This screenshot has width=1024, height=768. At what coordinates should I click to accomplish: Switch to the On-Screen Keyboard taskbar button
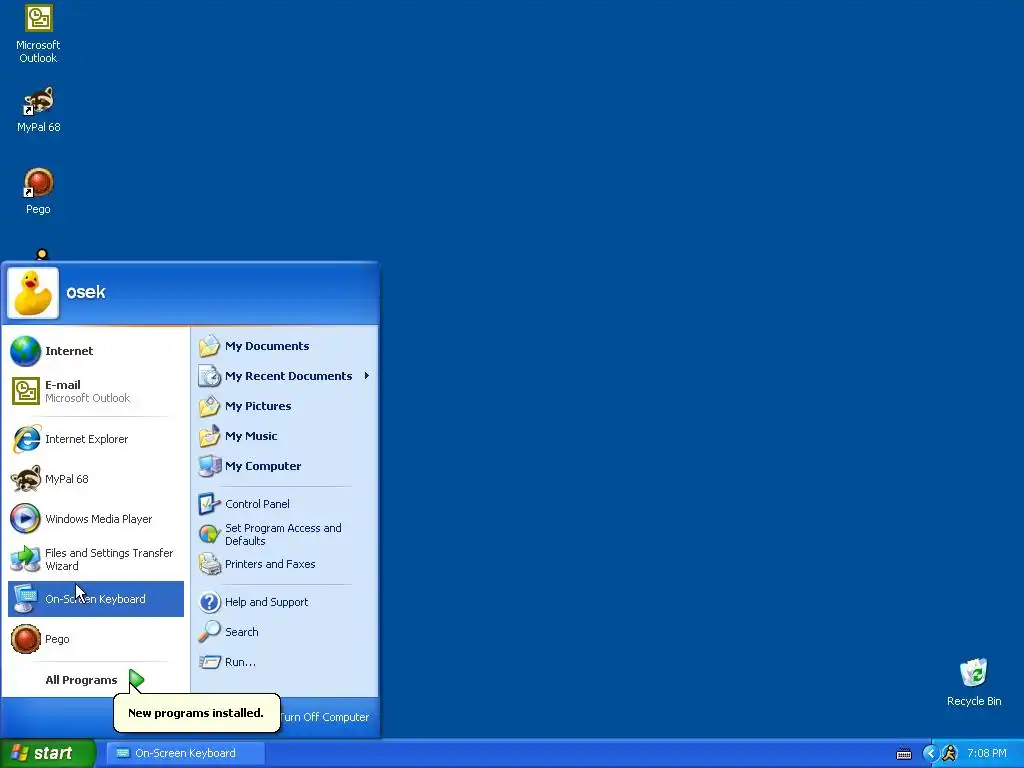pos(185,753)
